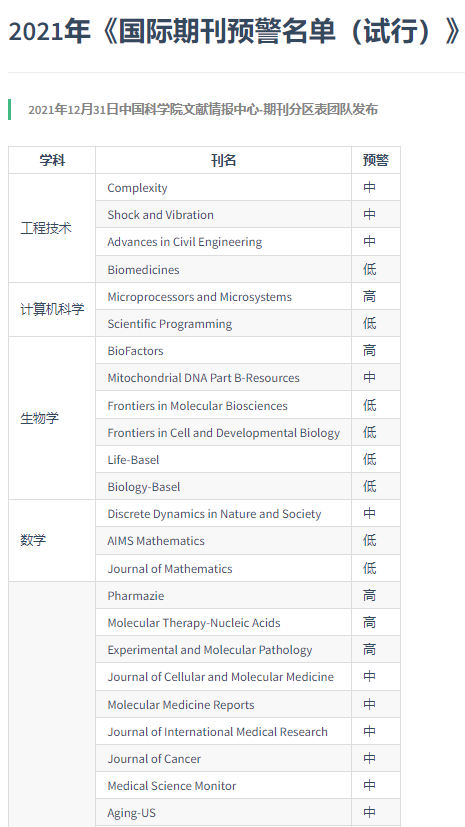
Task: Click the 刊名 column header
Action: [224, 161]
